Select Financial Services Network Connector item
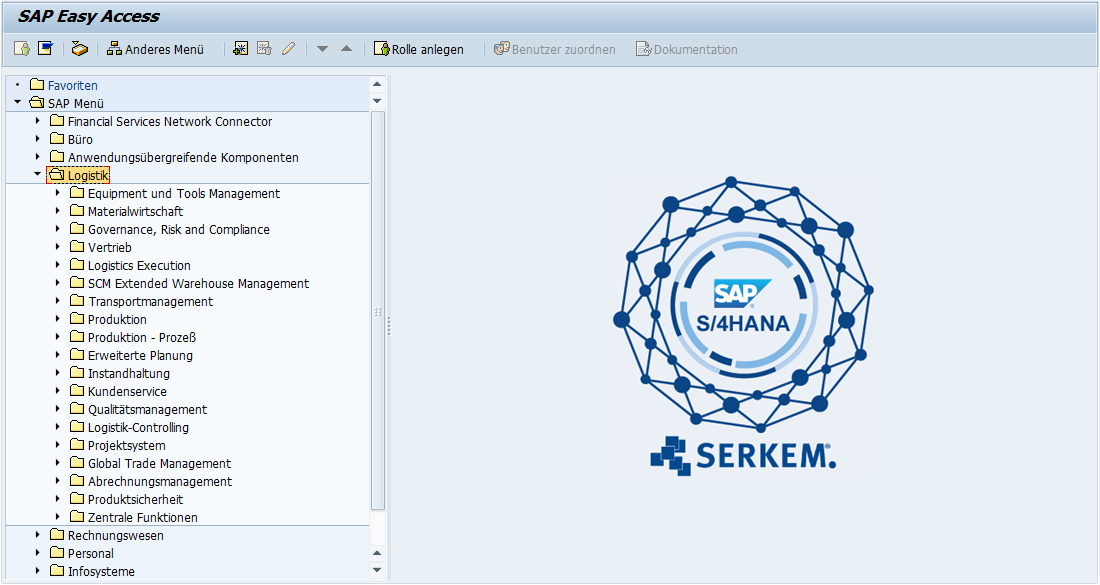 coord(169,121)
